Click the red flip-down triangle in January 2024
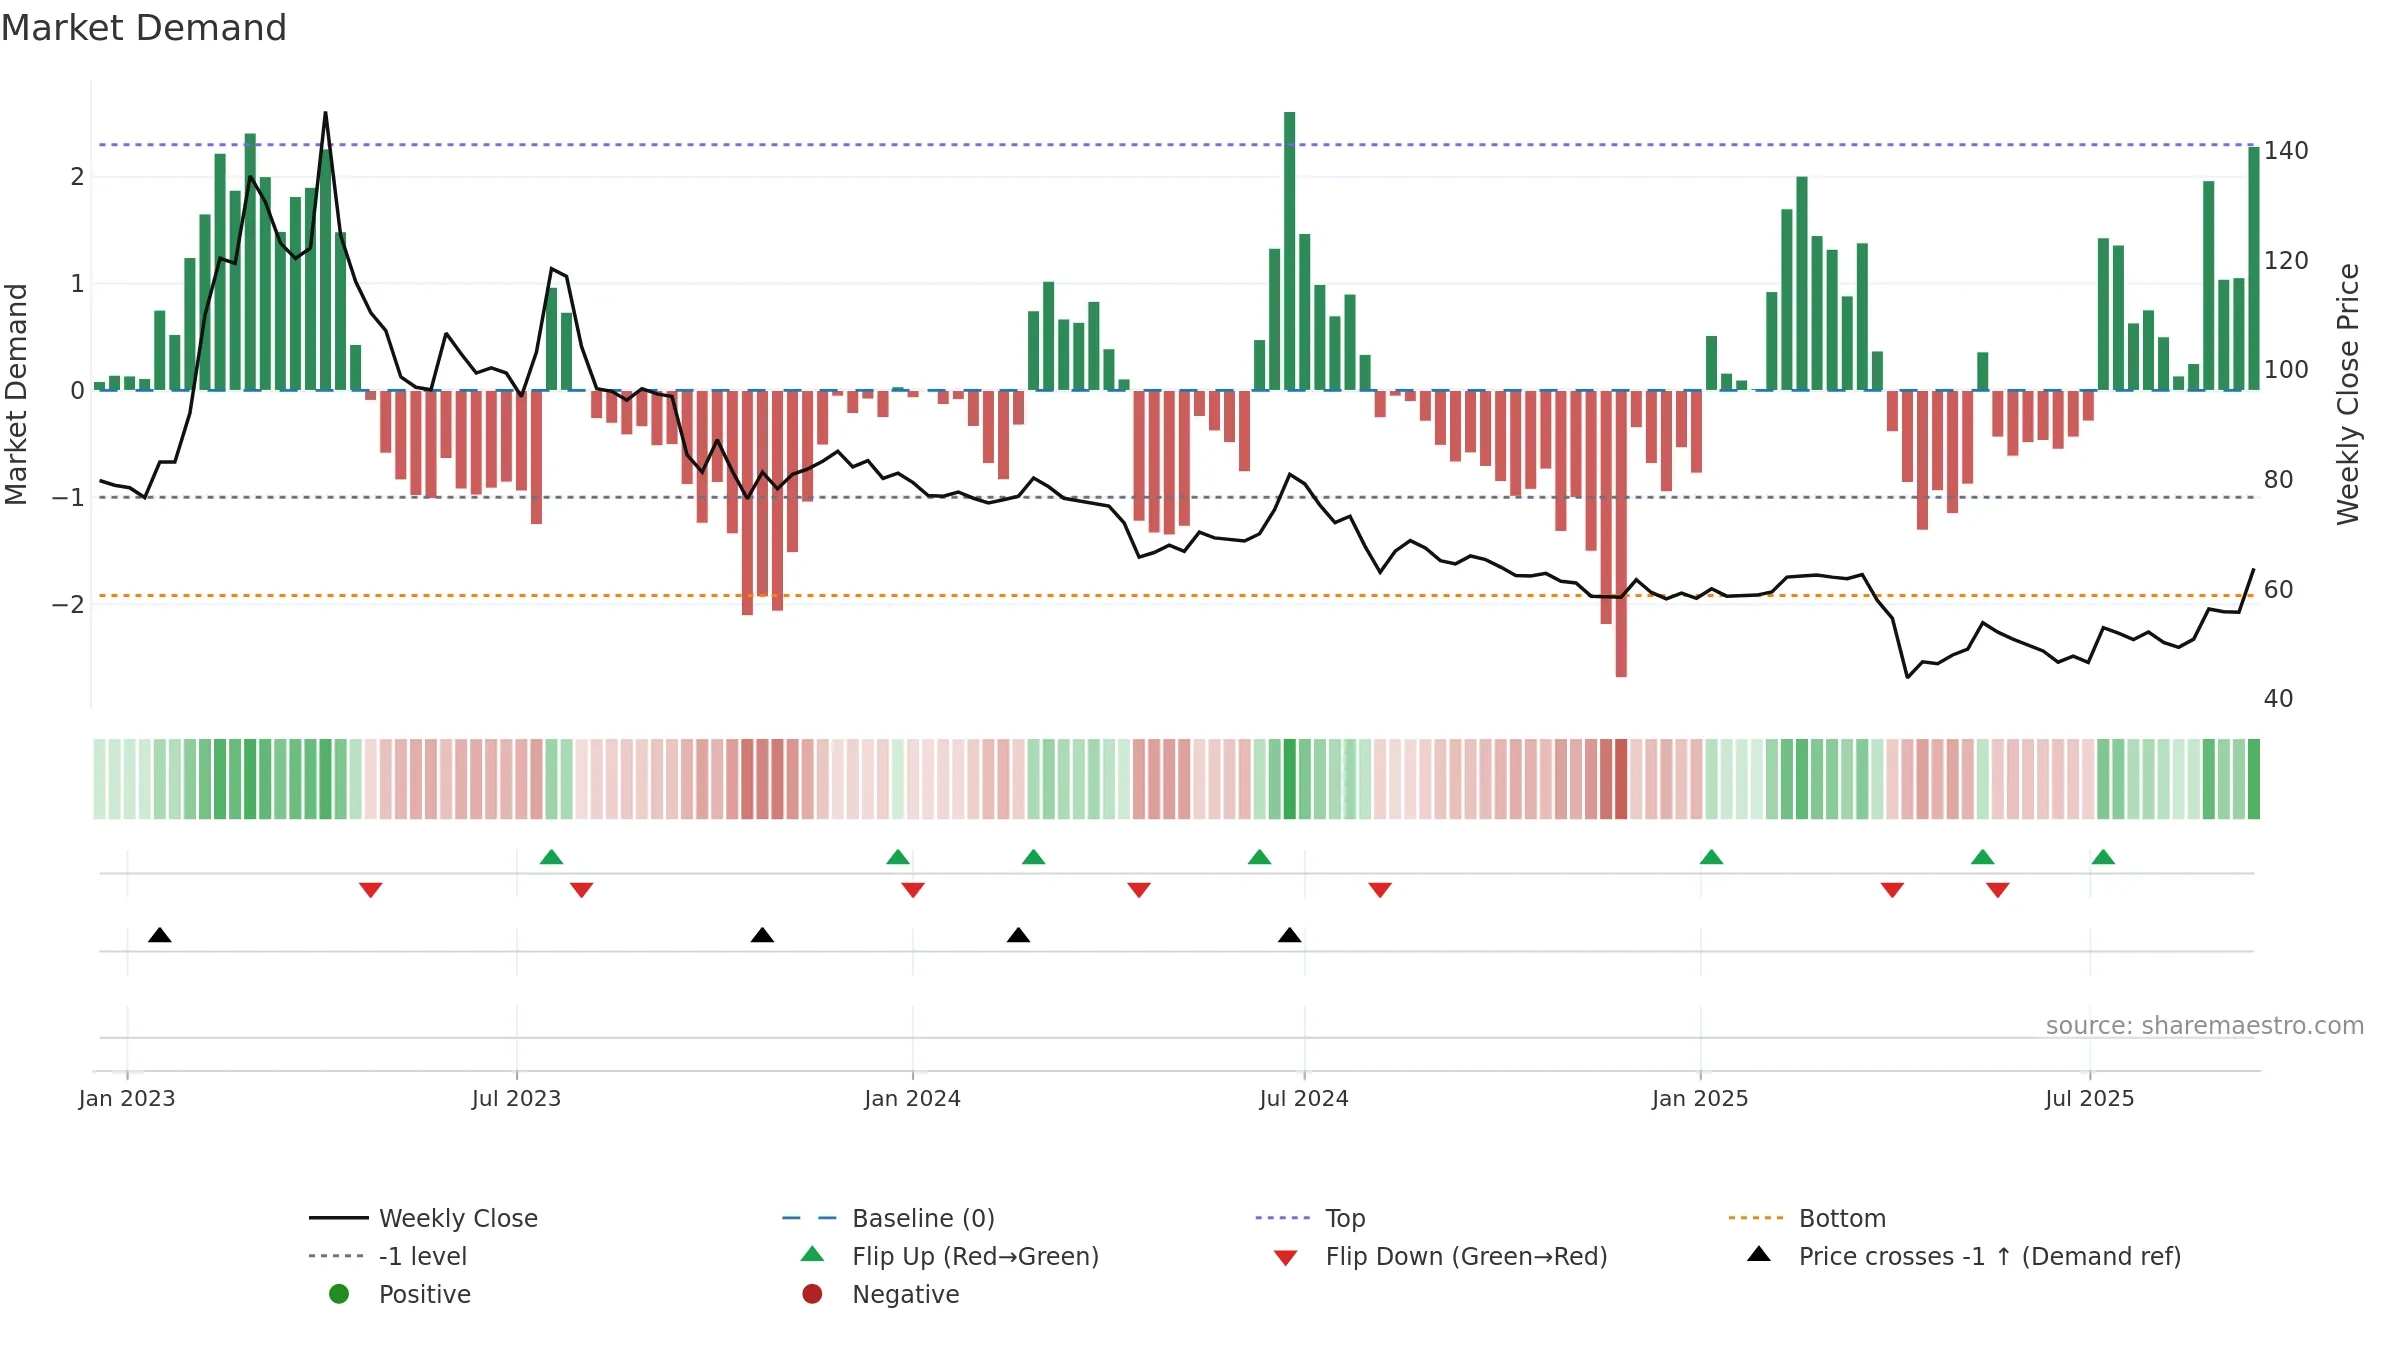2400x1350 pixels. 913,890
